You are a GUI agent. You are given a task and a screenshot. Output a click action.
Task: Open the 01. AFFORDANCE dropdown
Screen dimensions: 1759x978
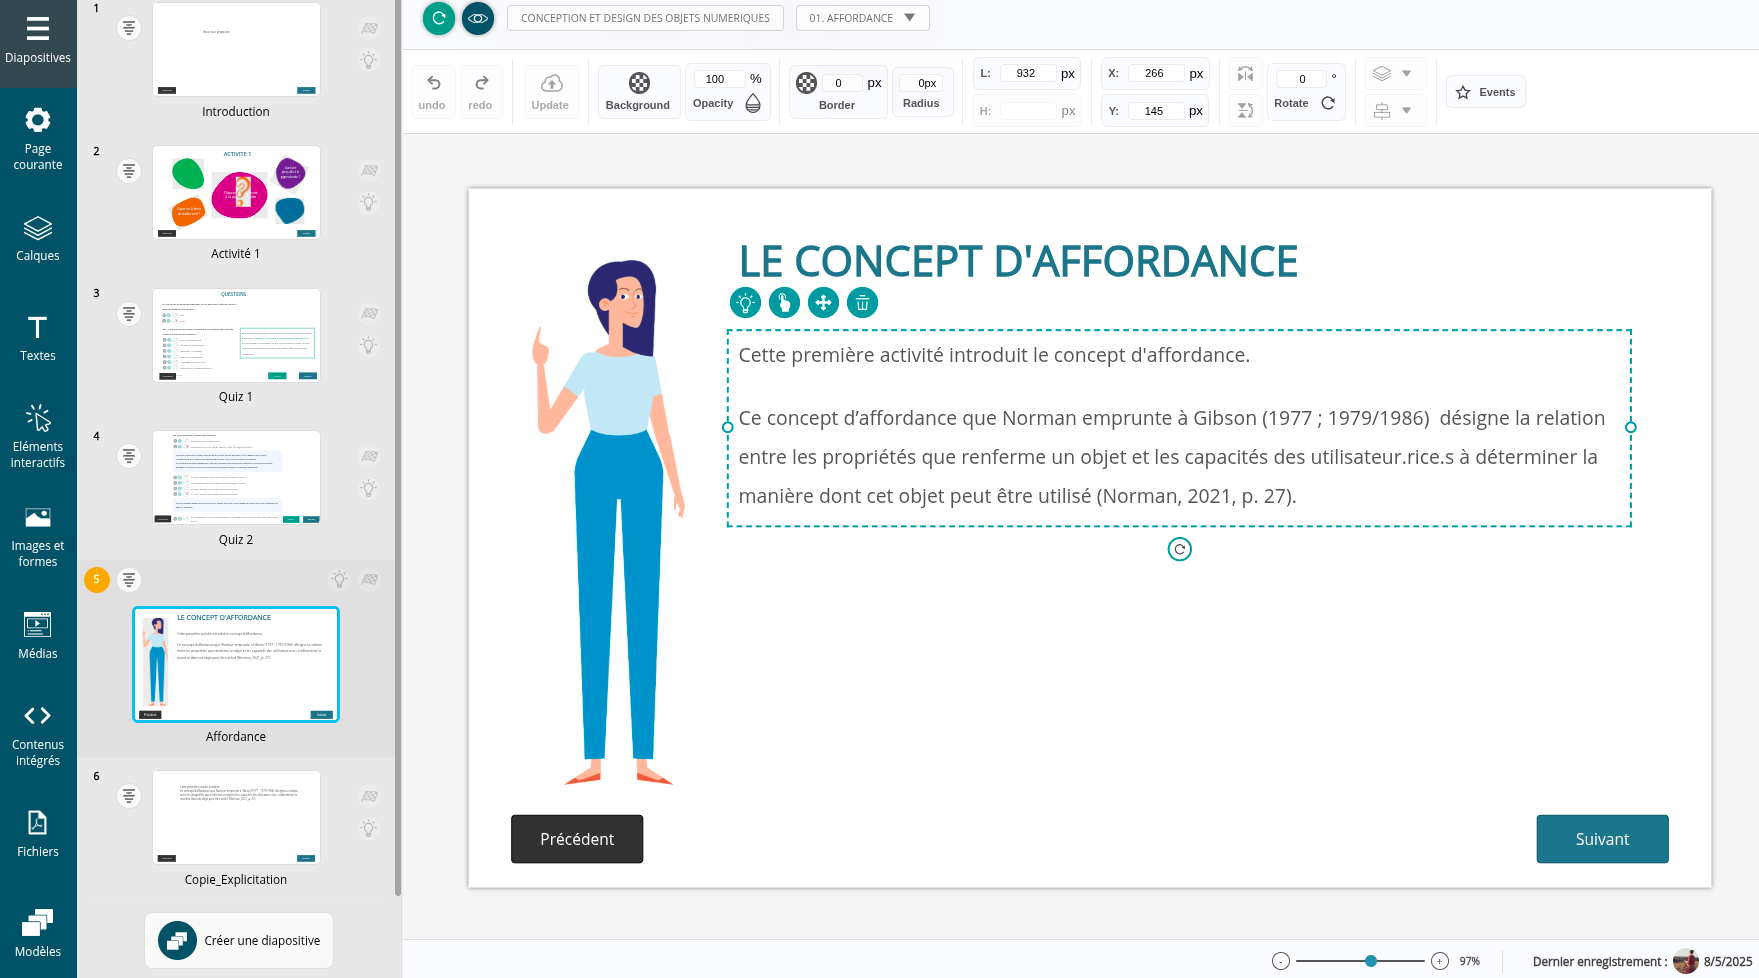(x=862, y=18)
